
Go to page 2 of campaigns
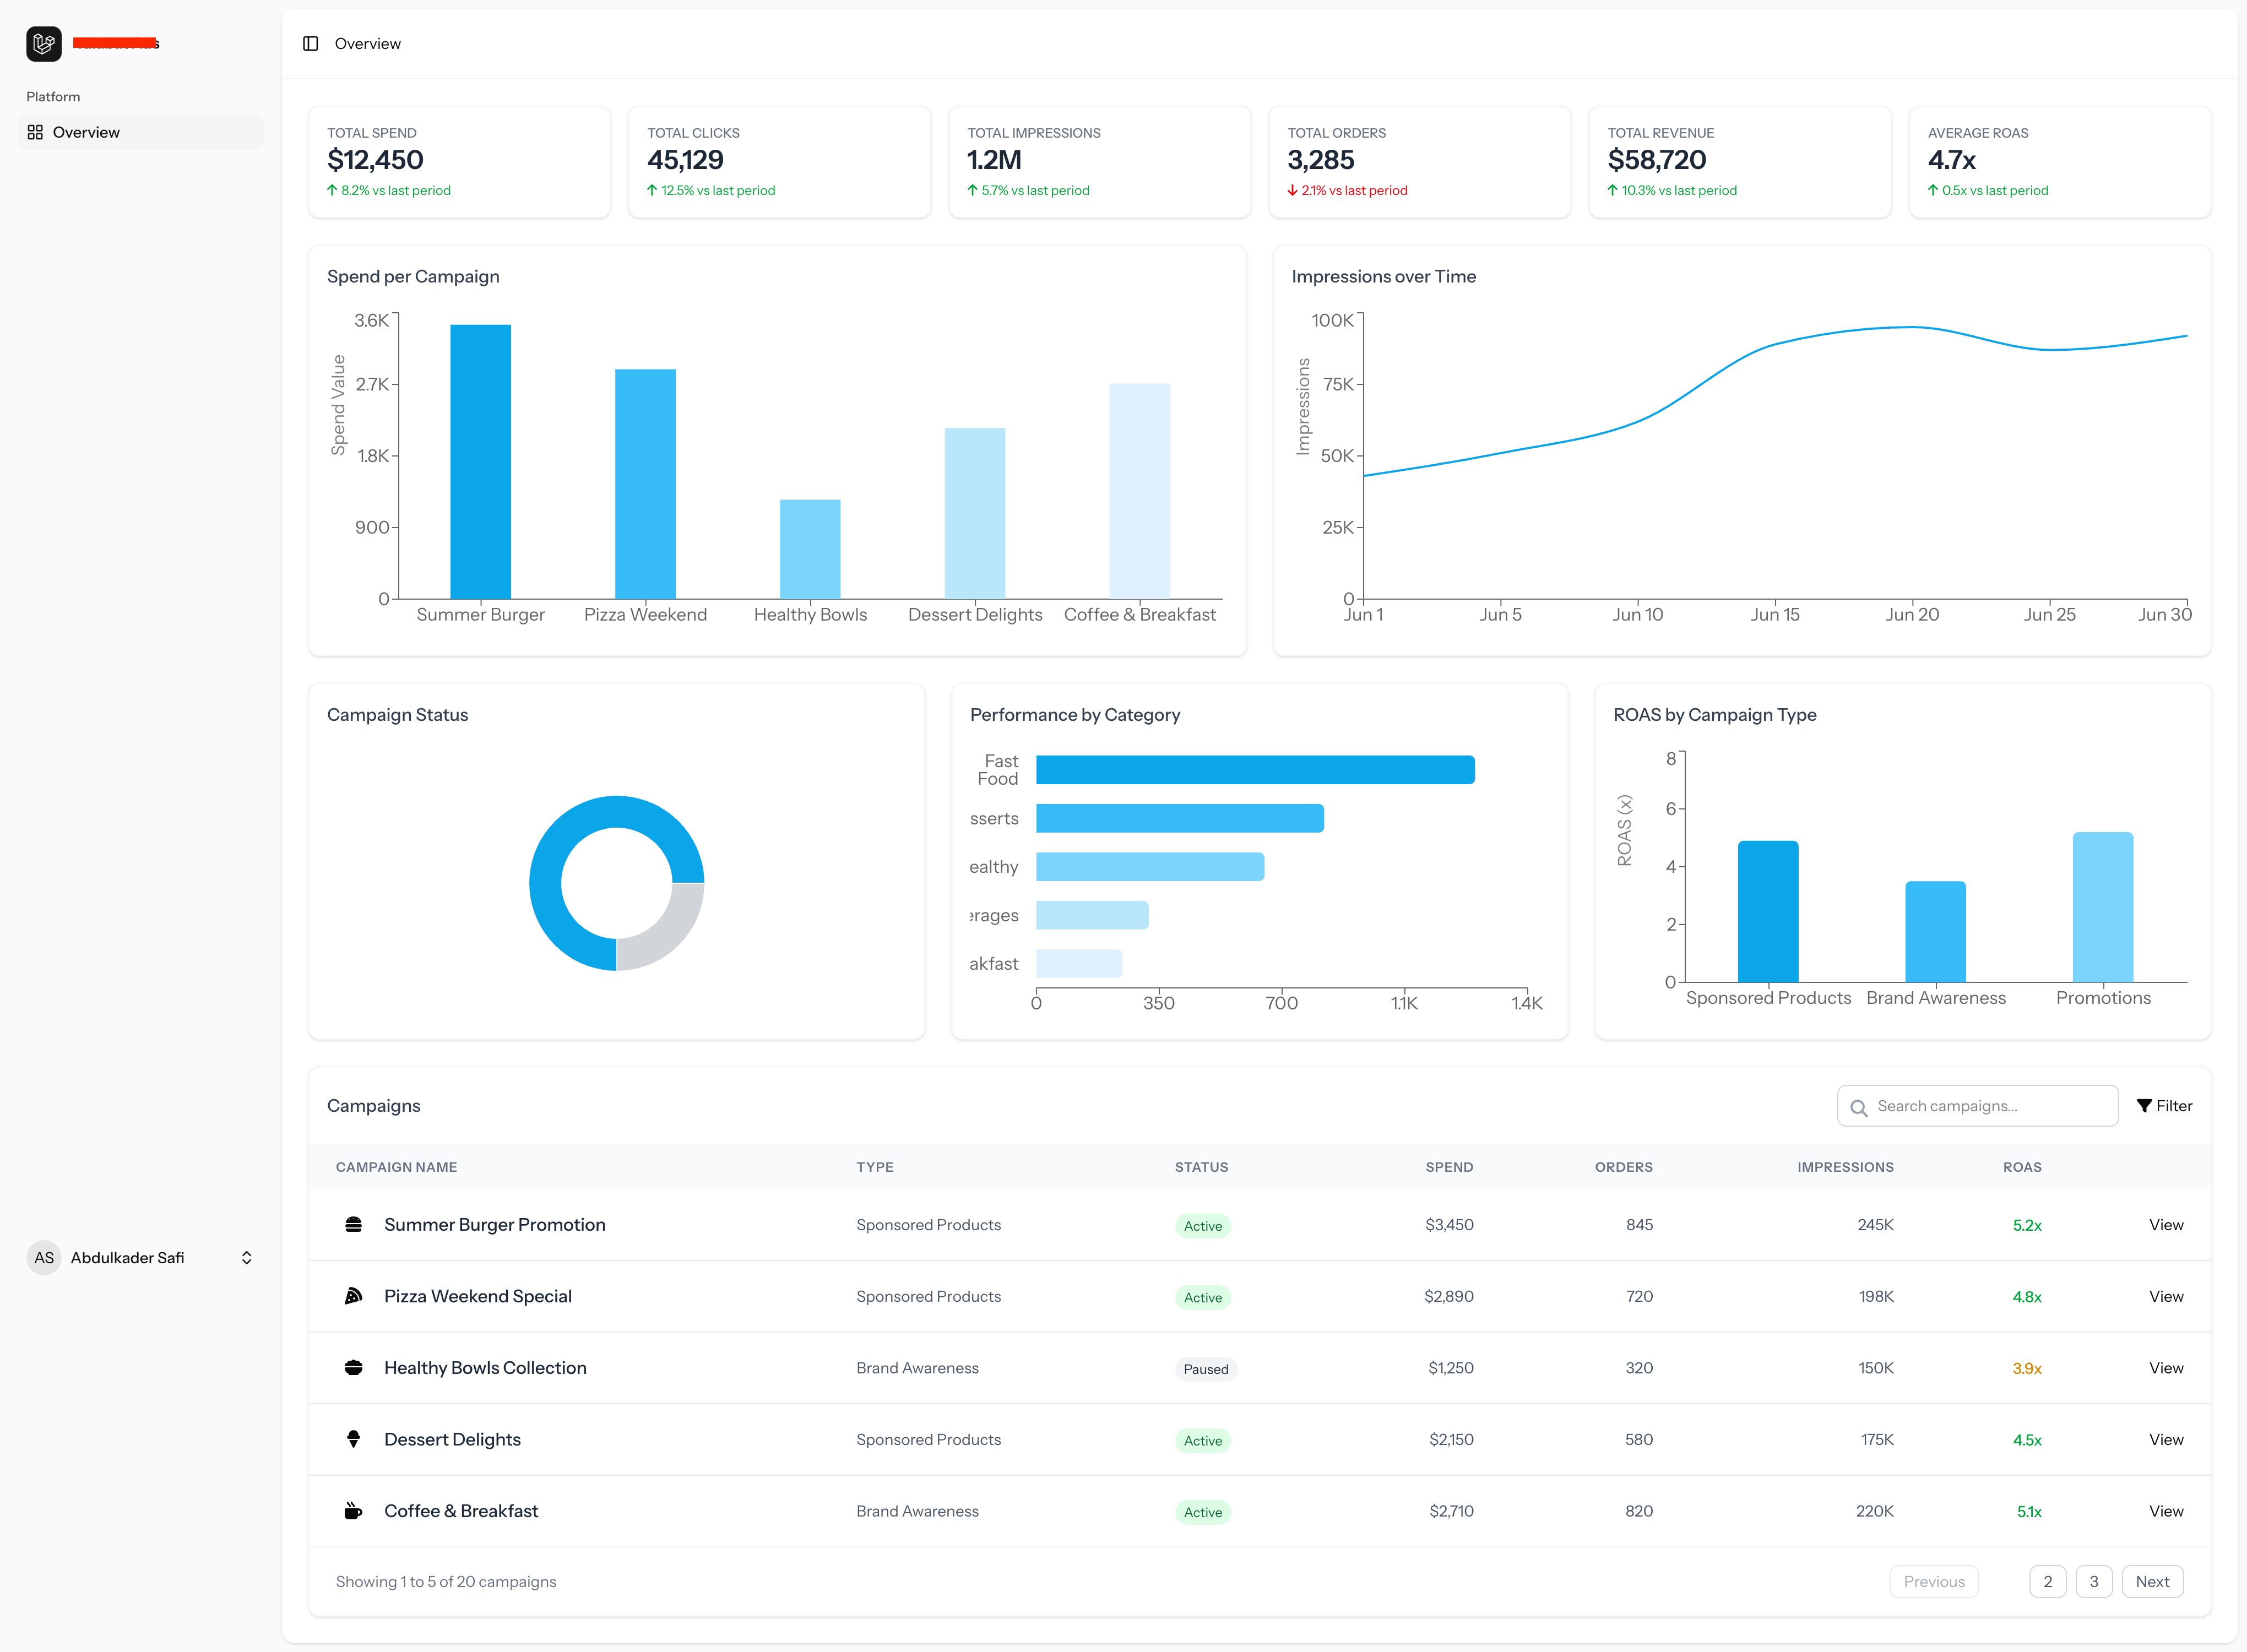[2047, 1582]
